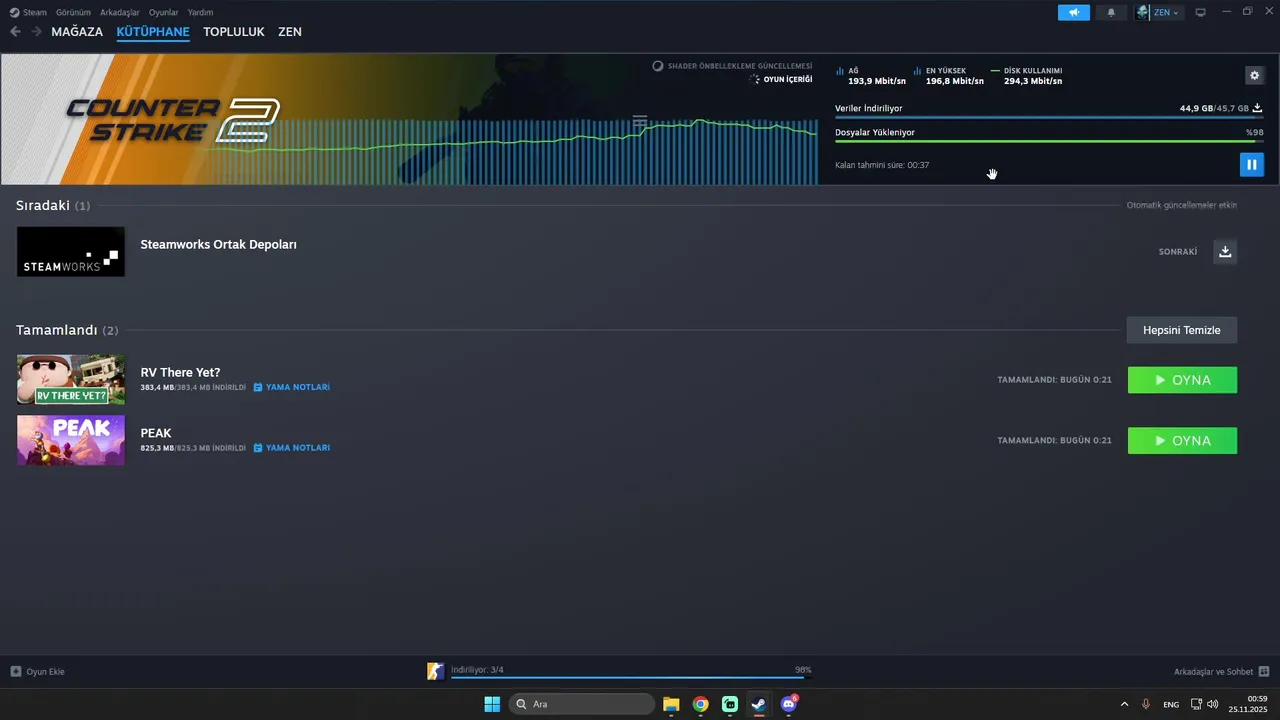Click the Otomatik güncellemeler etkin text
Image resolution: width=1280 pixels, height=720 pixels.
point(1182,205)
